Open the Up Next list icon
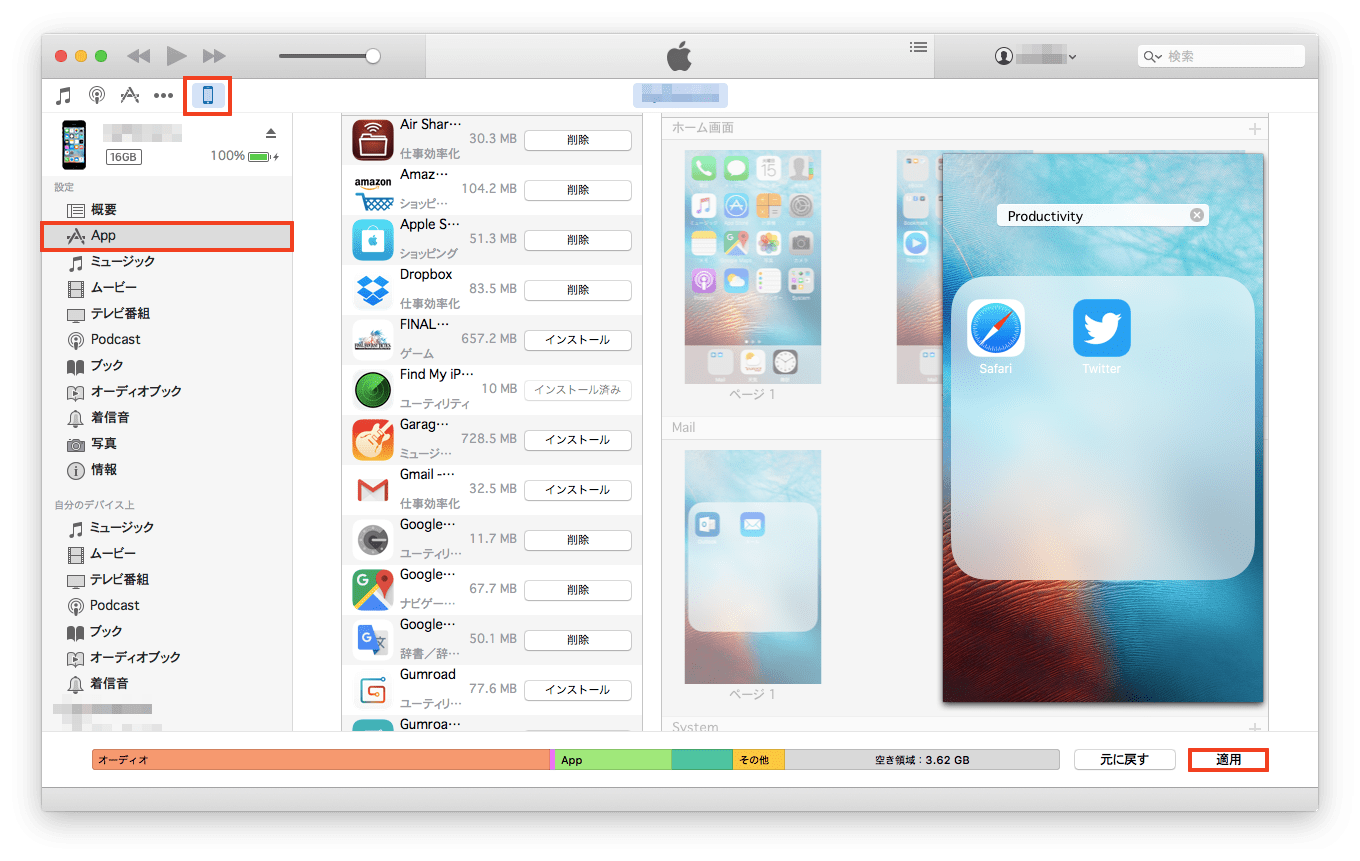This screenshot has width=1360, height=861. (918, 47)
